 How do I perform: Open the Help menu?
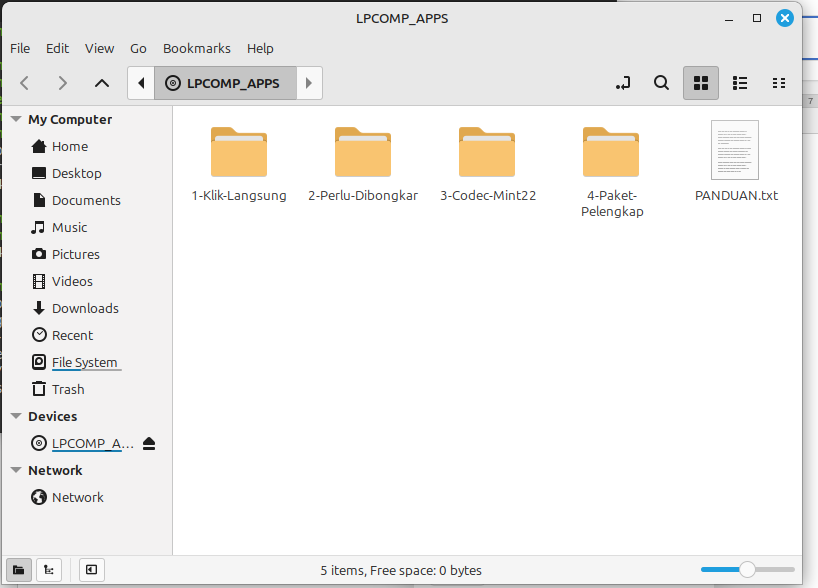point(260,49)
